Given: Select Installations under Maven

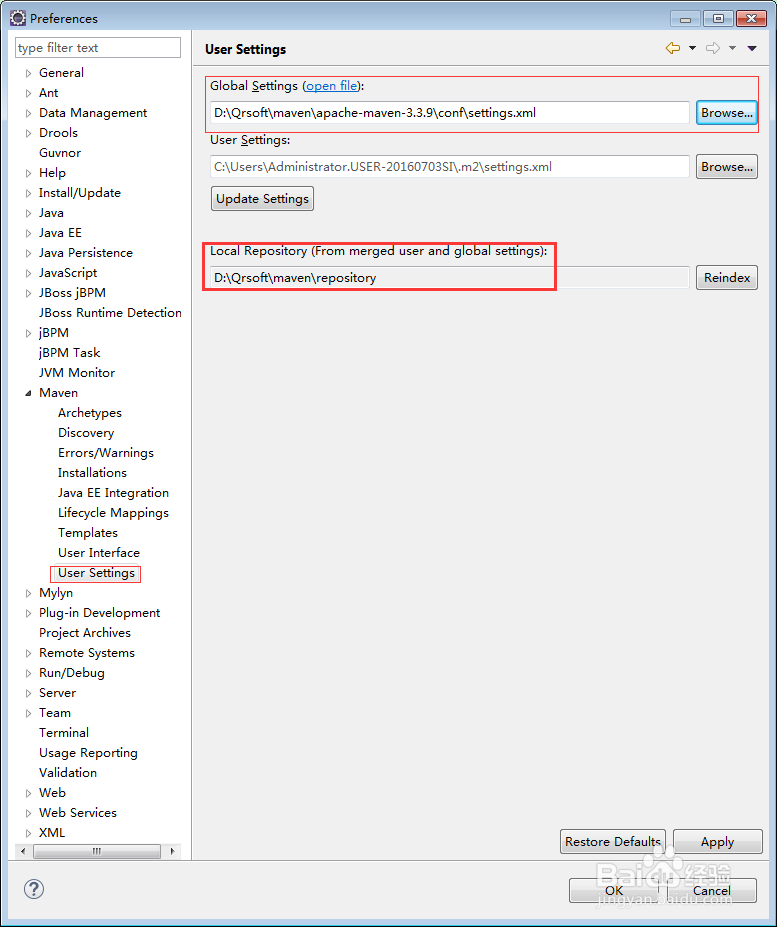Looking at the screenshot, I should (x=92, y=473).
